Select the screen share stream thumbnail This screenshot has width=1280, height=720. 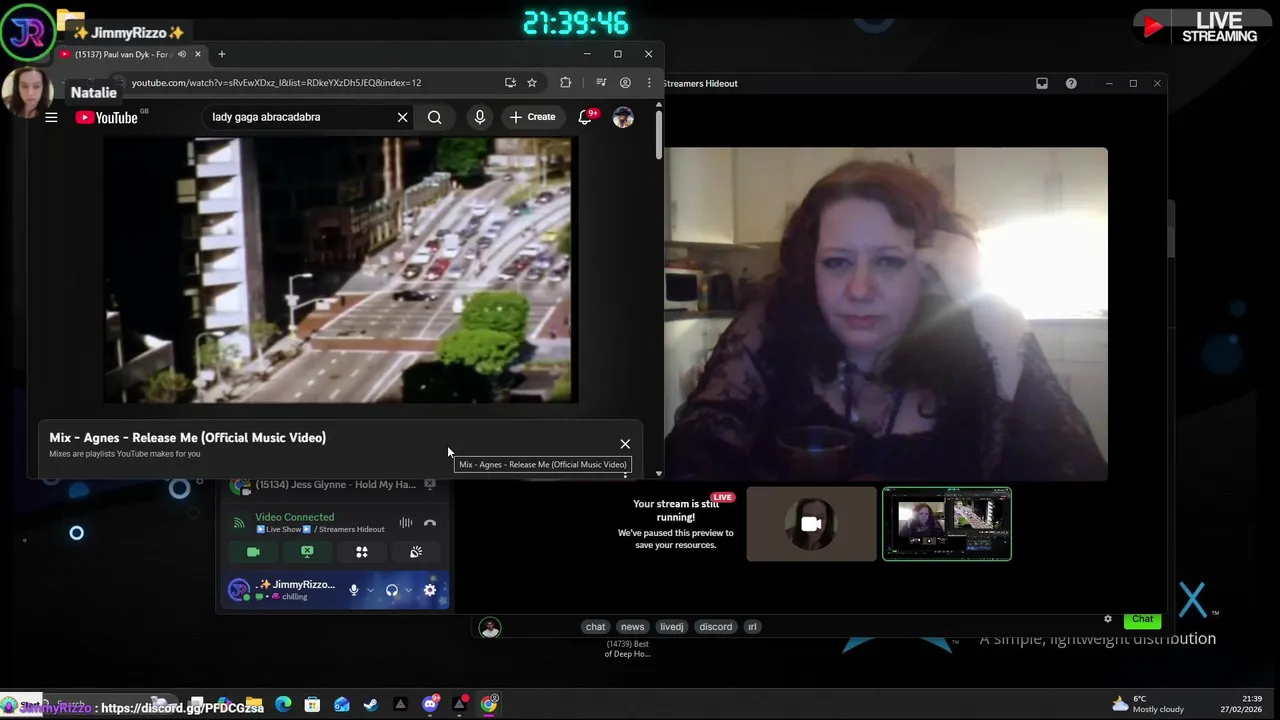click(x=947, y=524)
